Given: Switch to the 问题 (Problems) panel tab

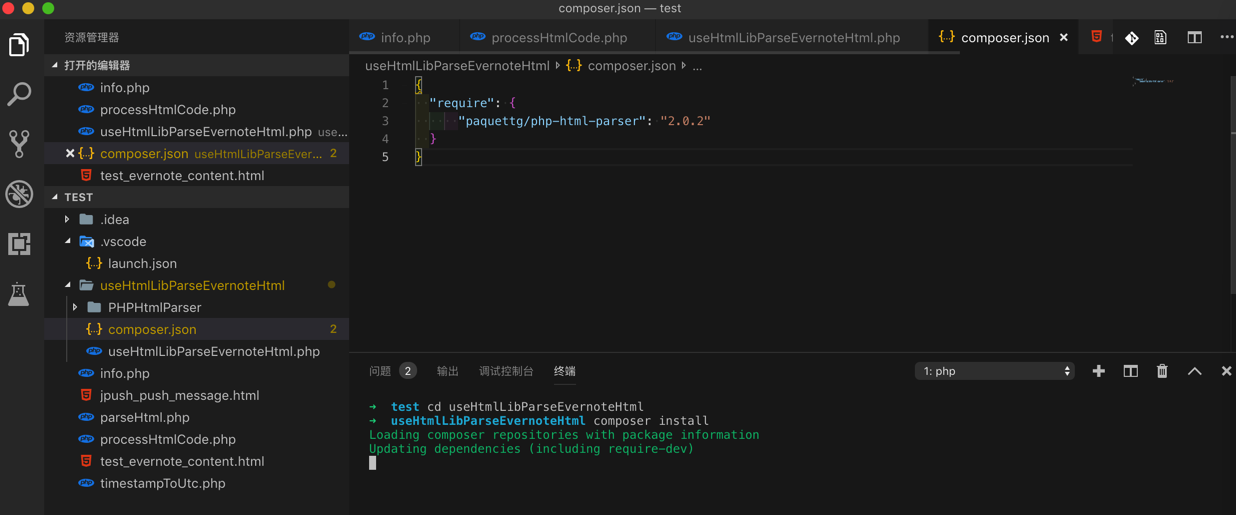Looking at the screenshot, I should click(x=380, y=371).
